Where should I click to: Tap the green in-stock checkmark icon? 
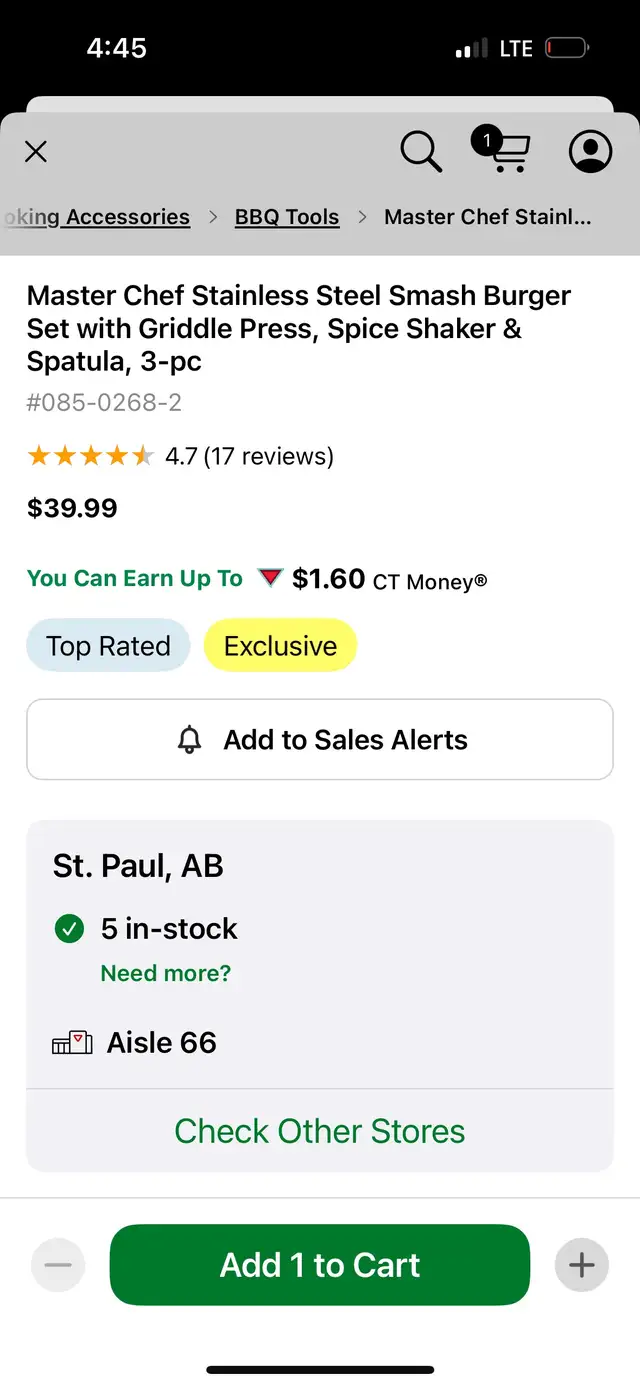coord(69,929)
